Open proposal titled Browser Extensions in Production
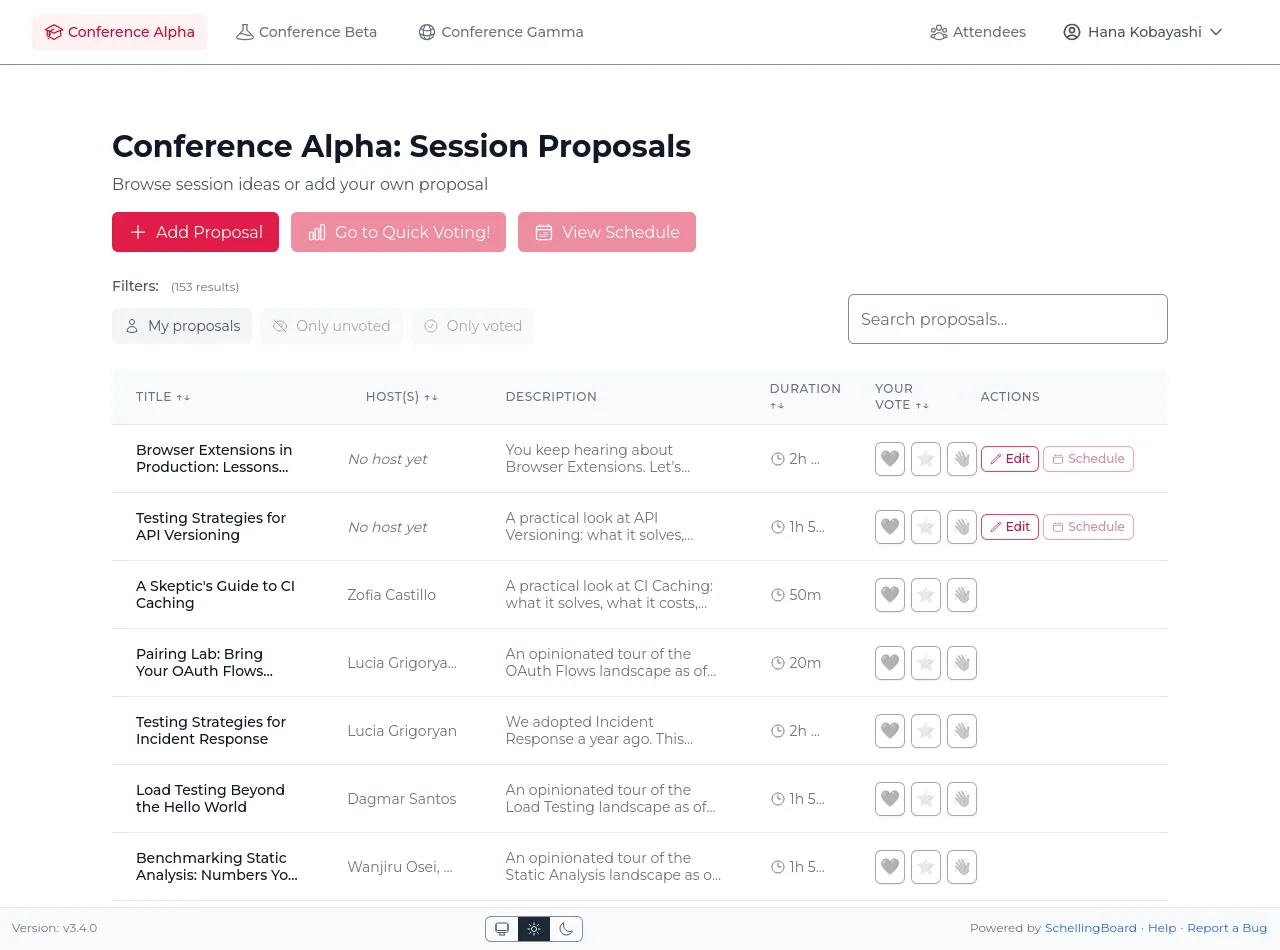This screenshot has width=1280, height=950. 214,459
